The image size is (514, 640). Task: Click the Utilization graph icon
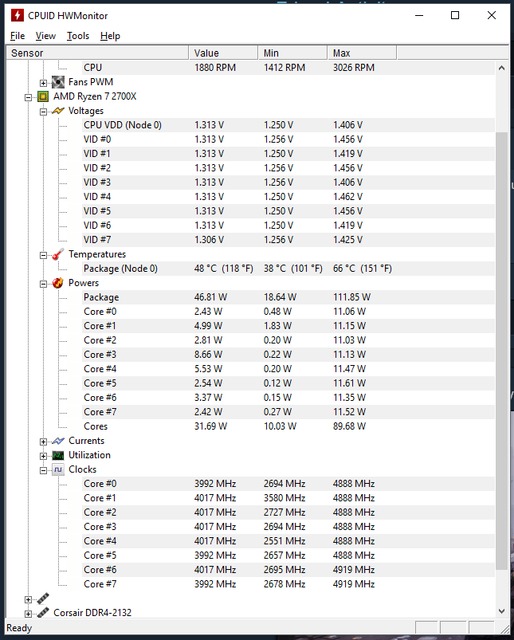[58, 455]
